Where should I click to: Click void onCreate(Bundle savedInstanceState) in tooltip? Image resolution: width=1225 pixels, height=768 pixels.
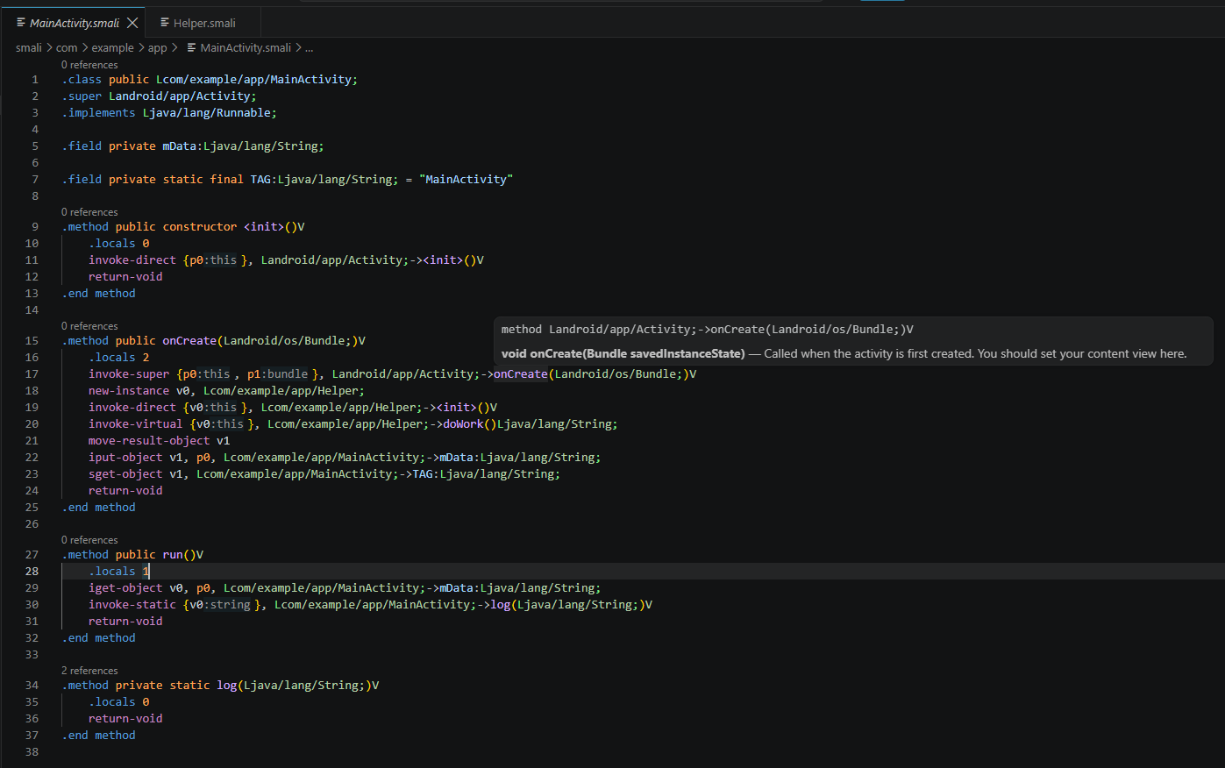pos(623,353)
